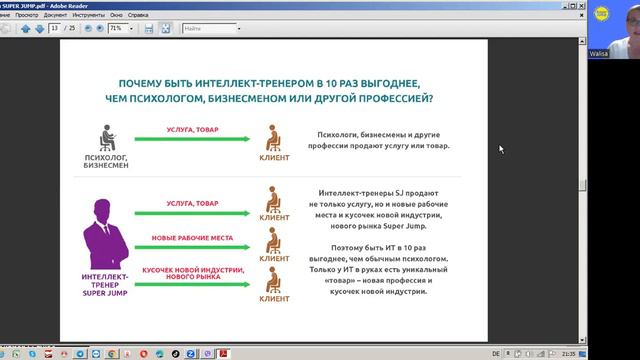Enable scrolling page view mode icon
Image resolution: width=640 pixels, height=360 pixels.
coord(149,29)
